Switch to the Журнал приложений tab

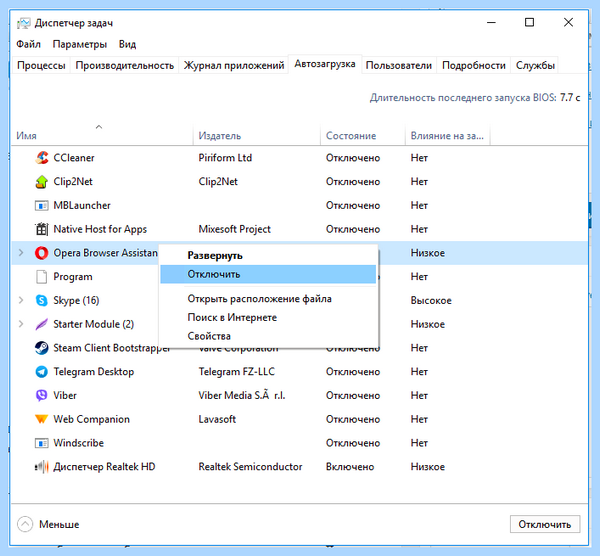[234, 65]
